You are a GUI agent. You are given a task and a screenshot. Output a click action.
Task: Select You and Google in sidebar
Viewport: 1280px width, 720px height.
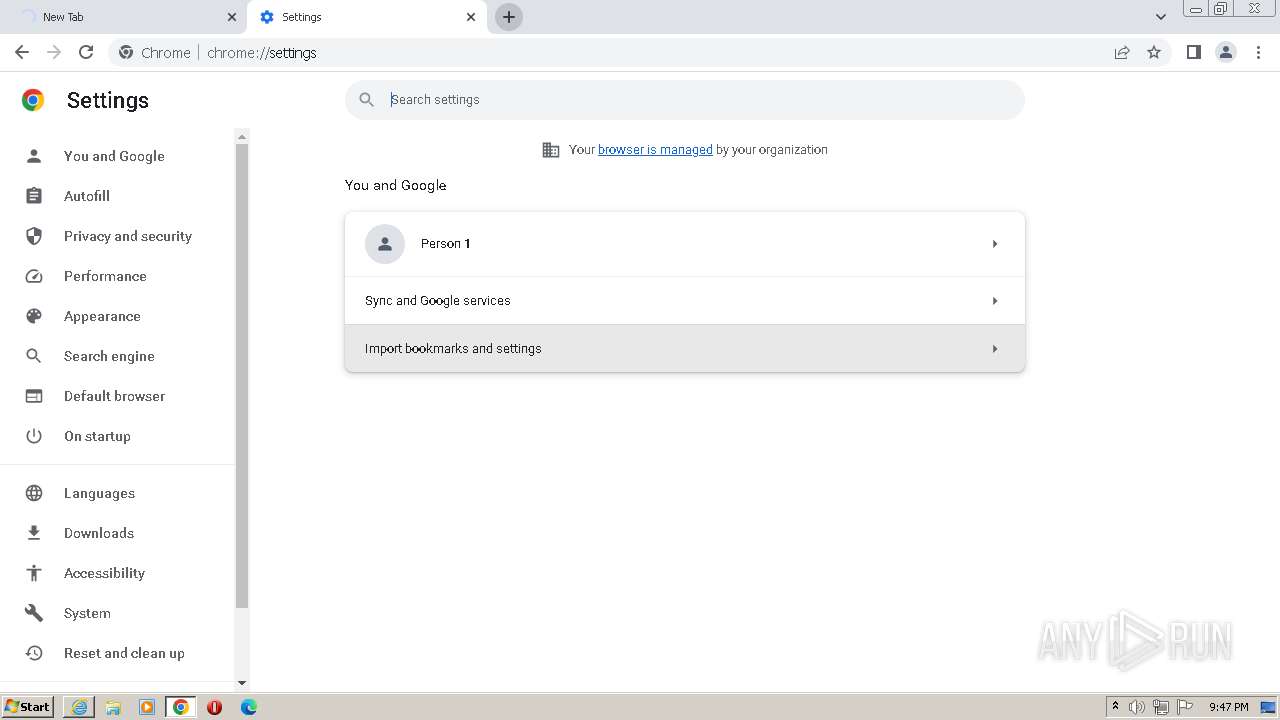coord(114,156)
